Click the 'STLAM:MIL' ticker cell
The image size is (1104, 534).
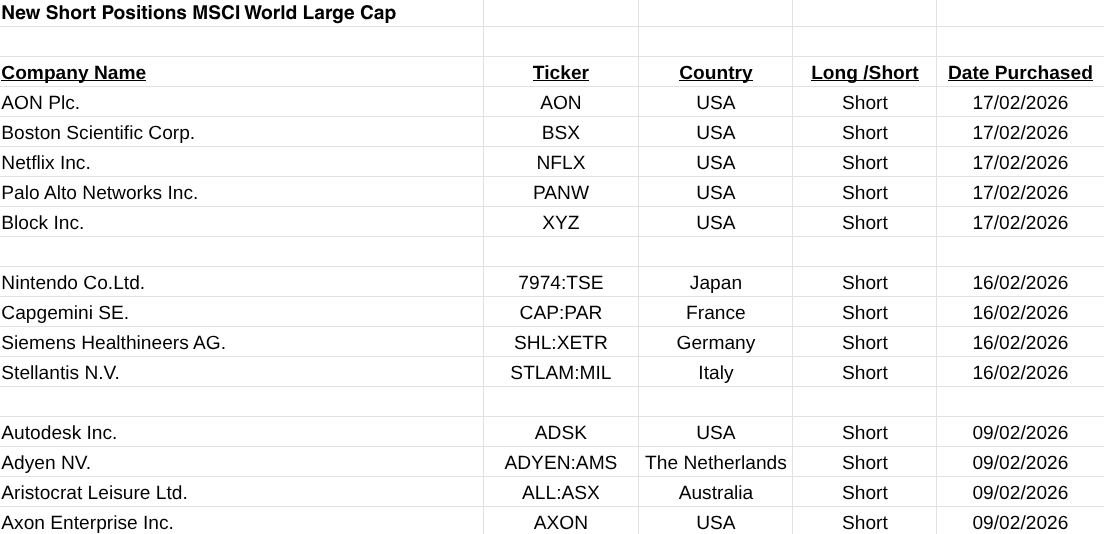(x=560, y=373)
